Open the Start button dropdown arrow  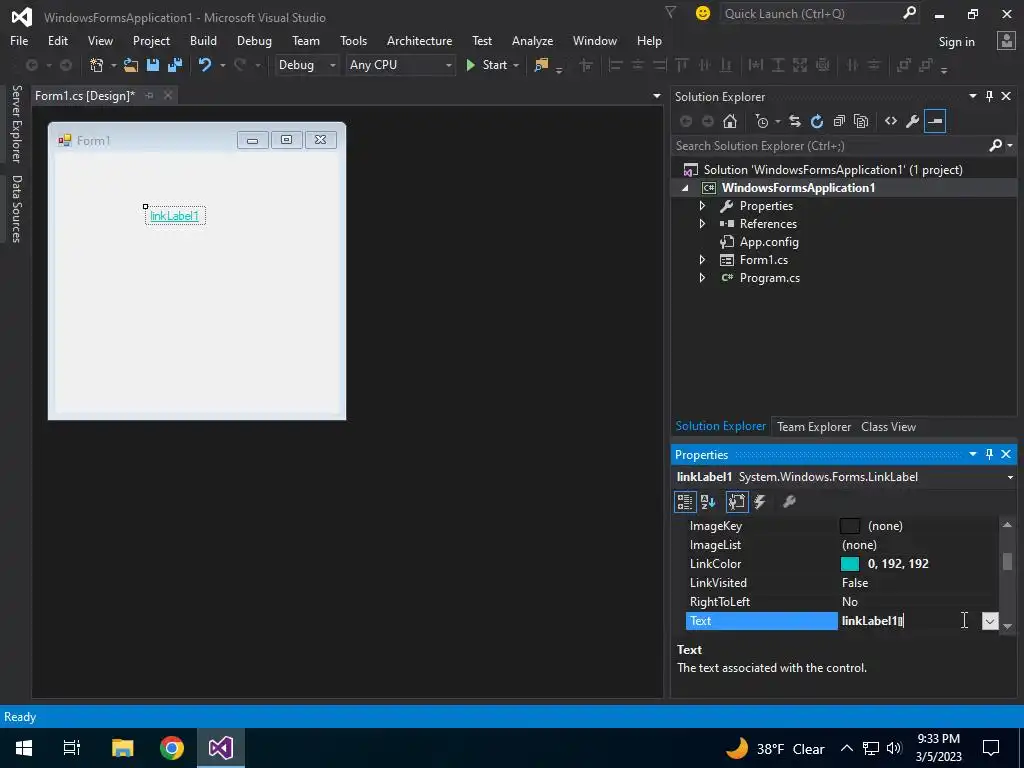coord(516,65)
